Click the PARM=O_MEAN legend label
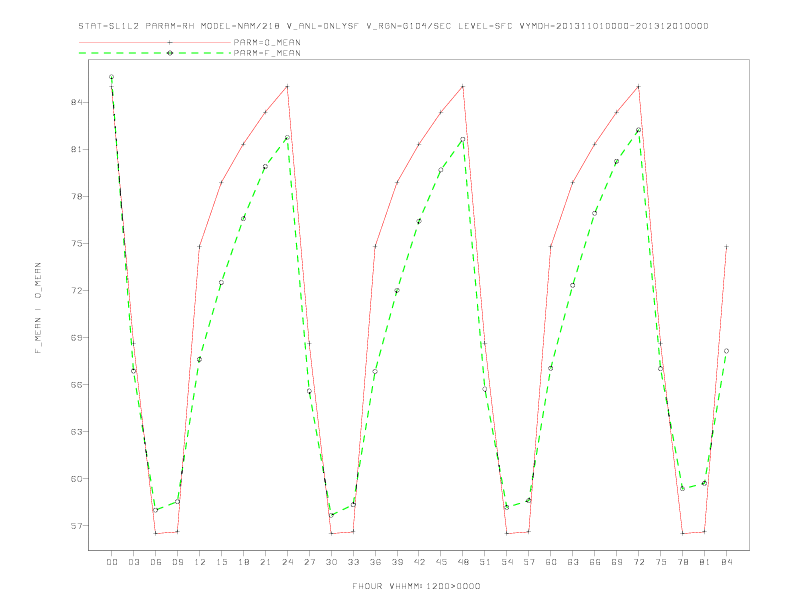792x612 pixels. pos(267,42)
